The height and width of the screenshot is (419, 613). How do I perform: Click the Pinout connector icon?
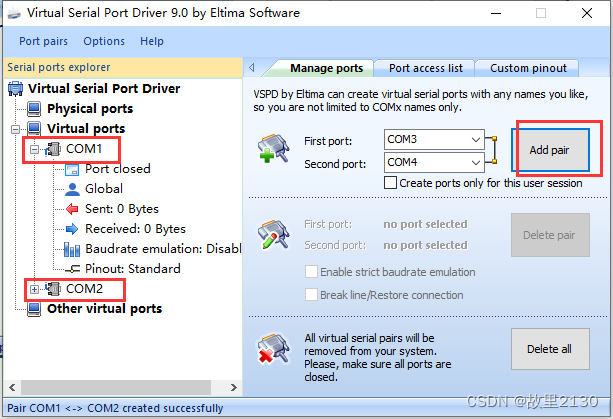click(72, 269)
